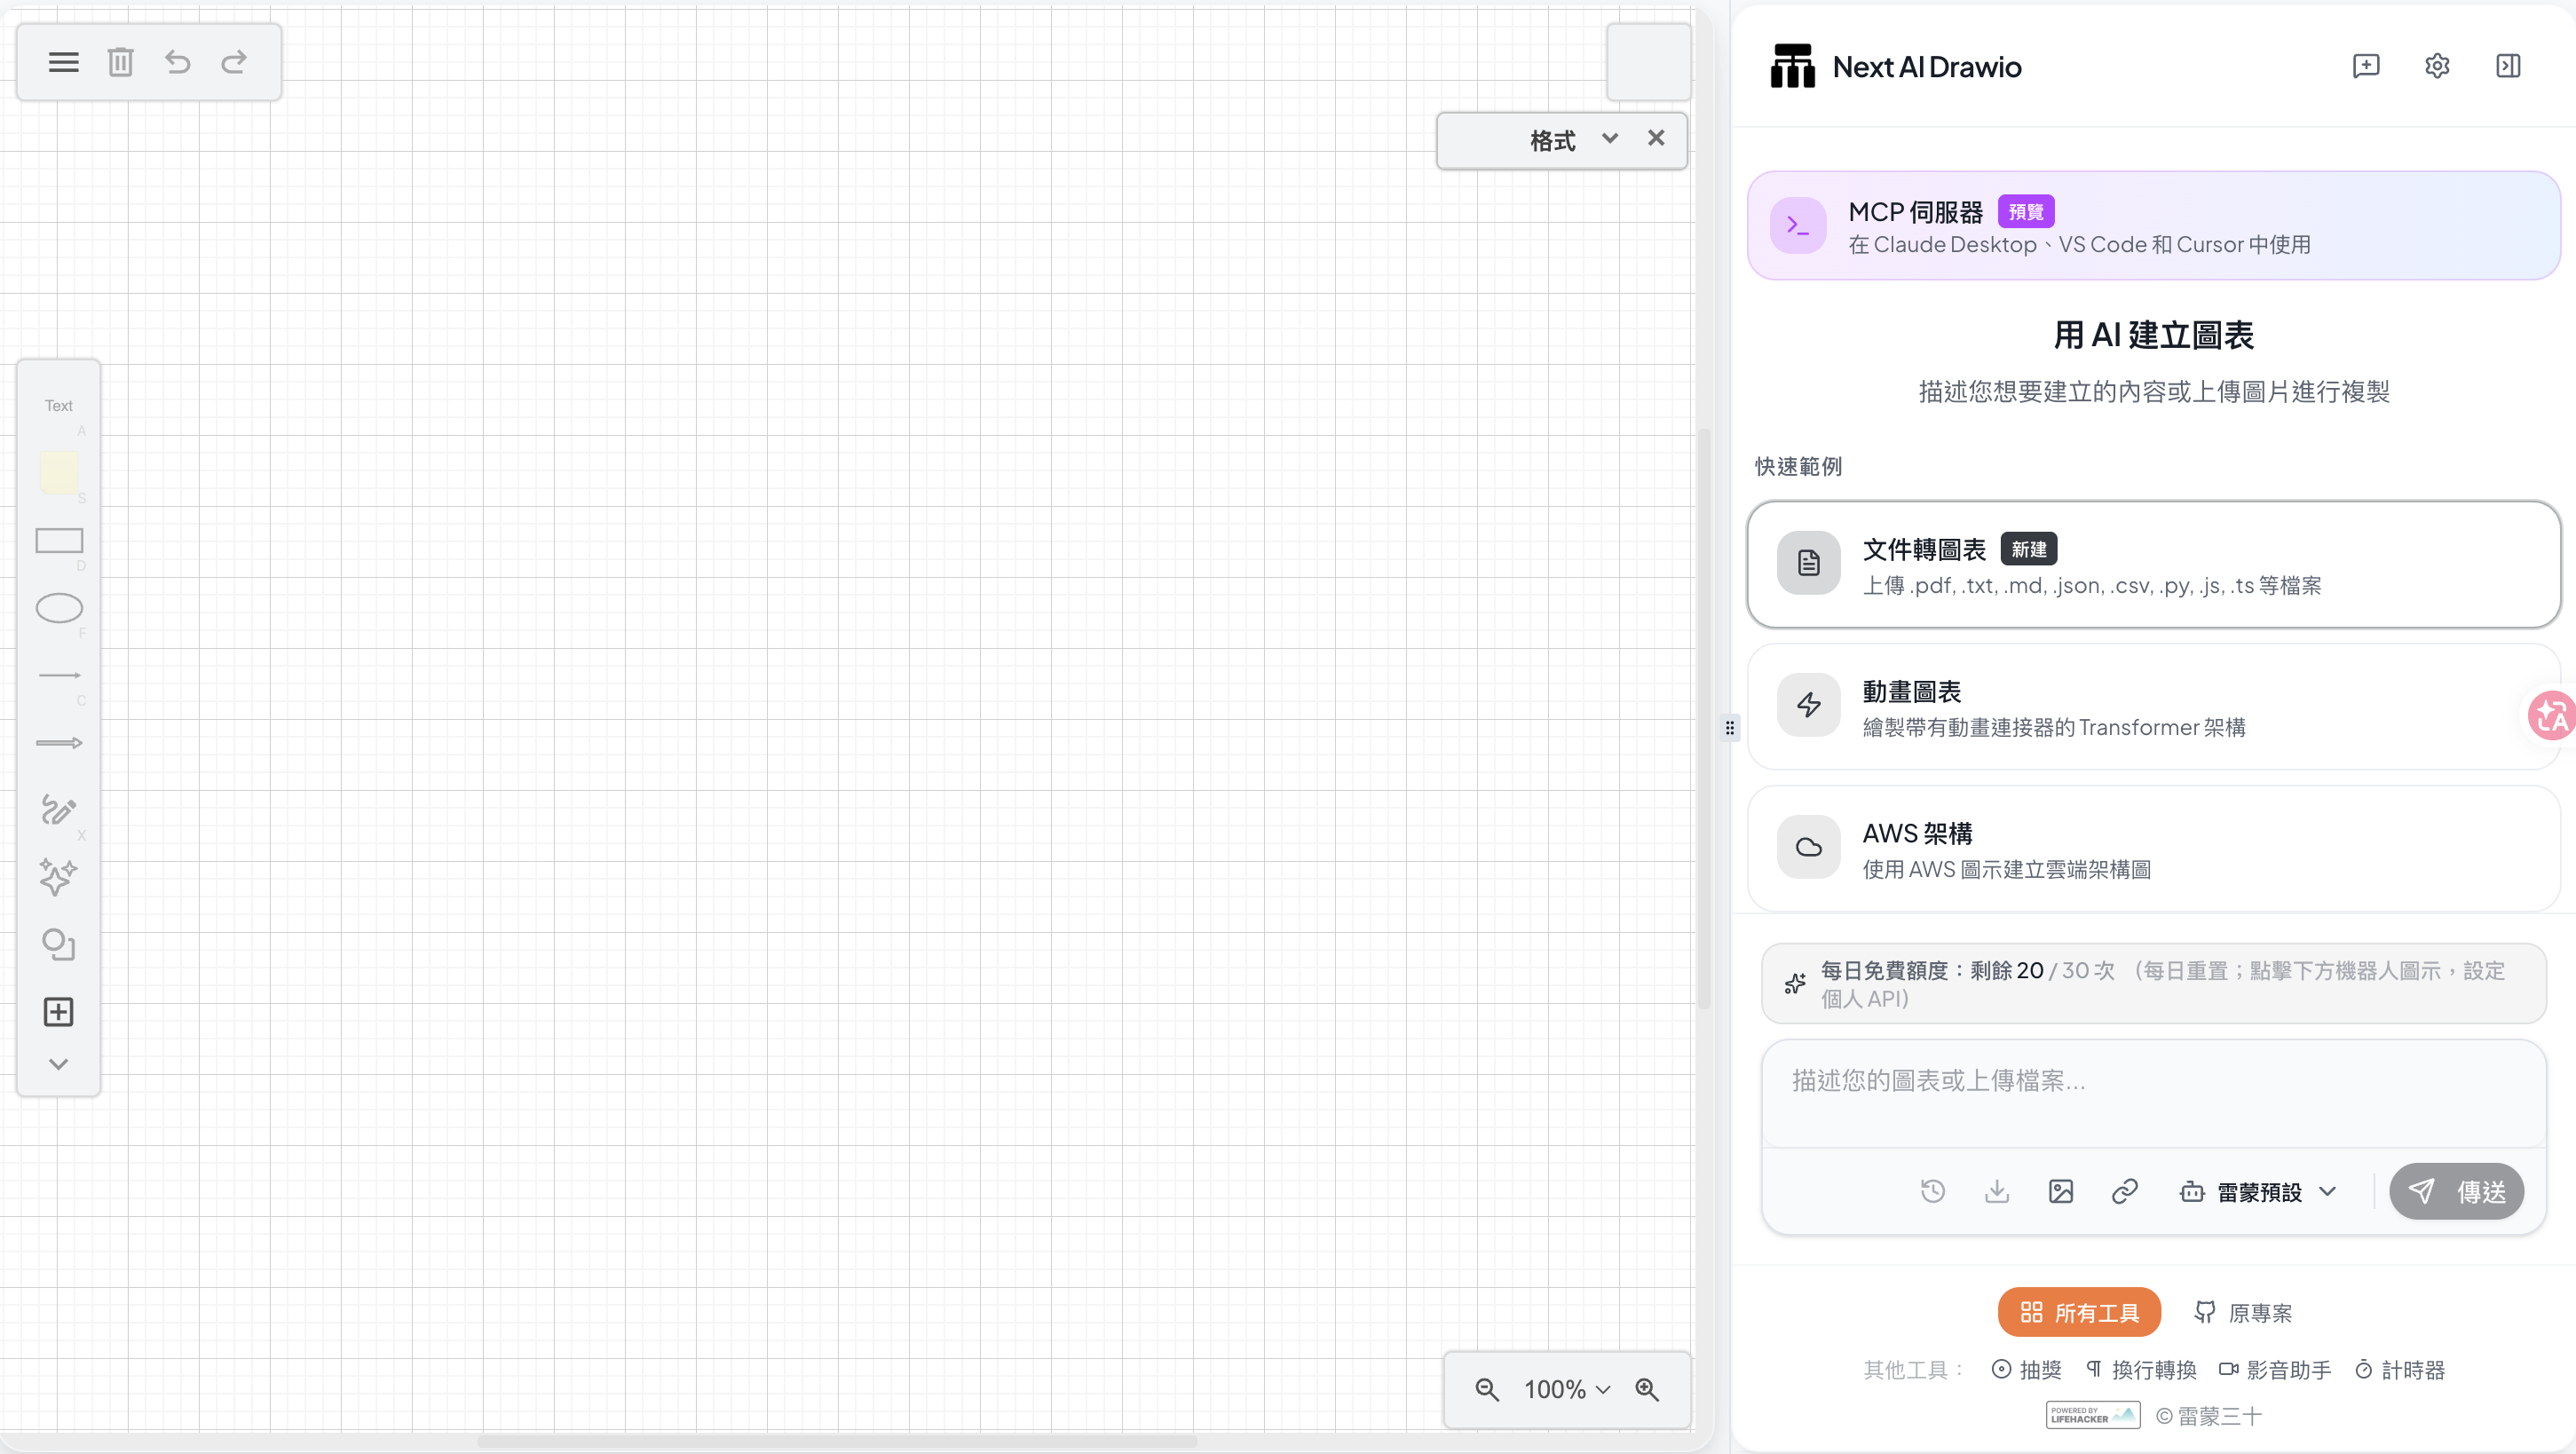Viewport: 2576px width, 1454px height.
Task: Open the 100% zoom level dropdown
Action: [1566, 1389]
